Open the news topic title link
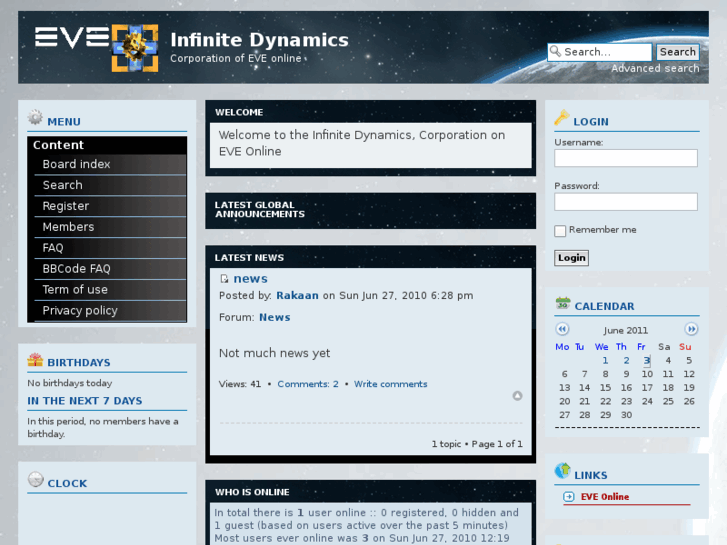The height and width of the screenshot is (545, 727). click(250, 278)
